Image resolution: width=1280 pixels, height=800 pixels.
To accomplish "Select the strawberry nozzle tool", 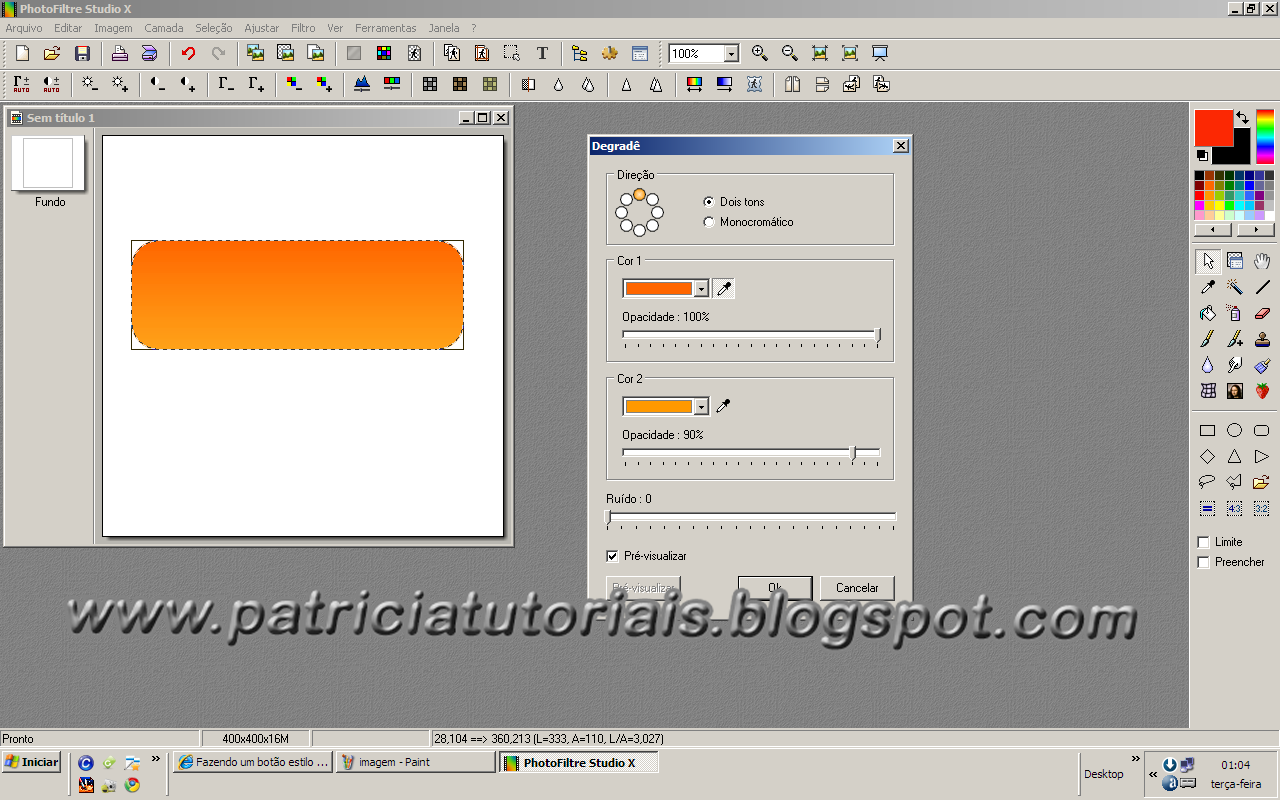I will [1262, 391].
